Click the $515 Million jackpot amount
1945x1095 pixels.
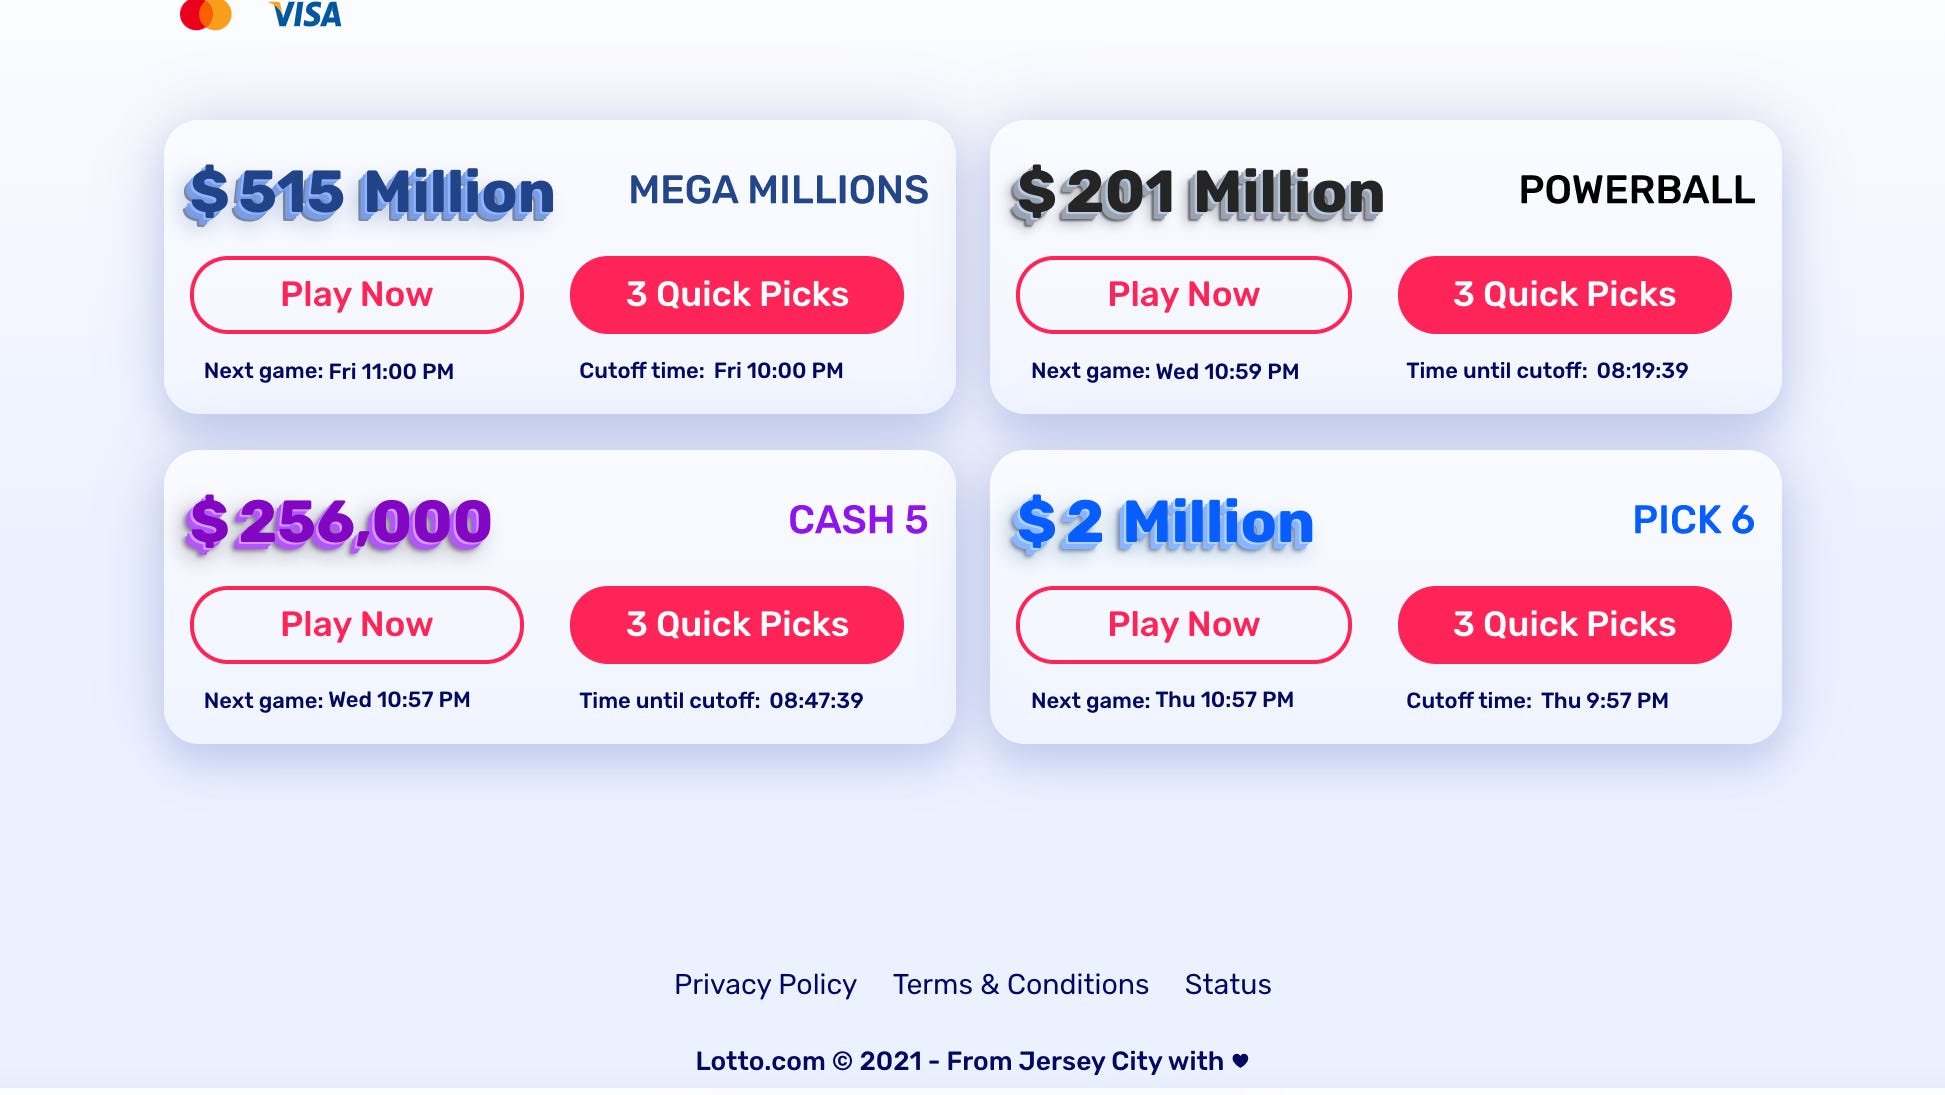point(369,193)
